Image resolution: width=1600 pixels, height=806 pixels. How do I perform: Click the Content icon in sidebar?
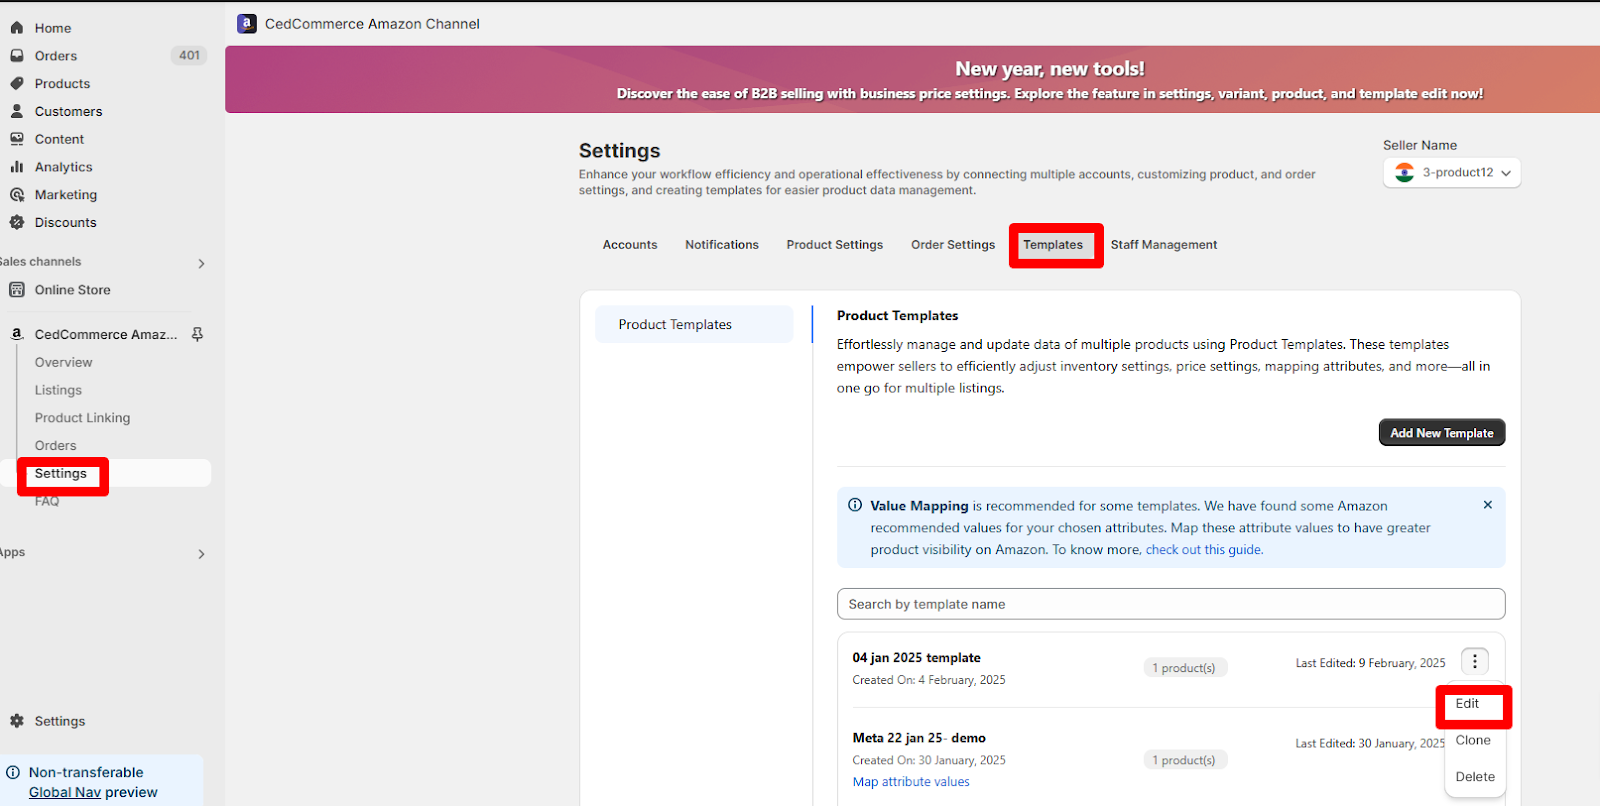(x=17, y=139)
